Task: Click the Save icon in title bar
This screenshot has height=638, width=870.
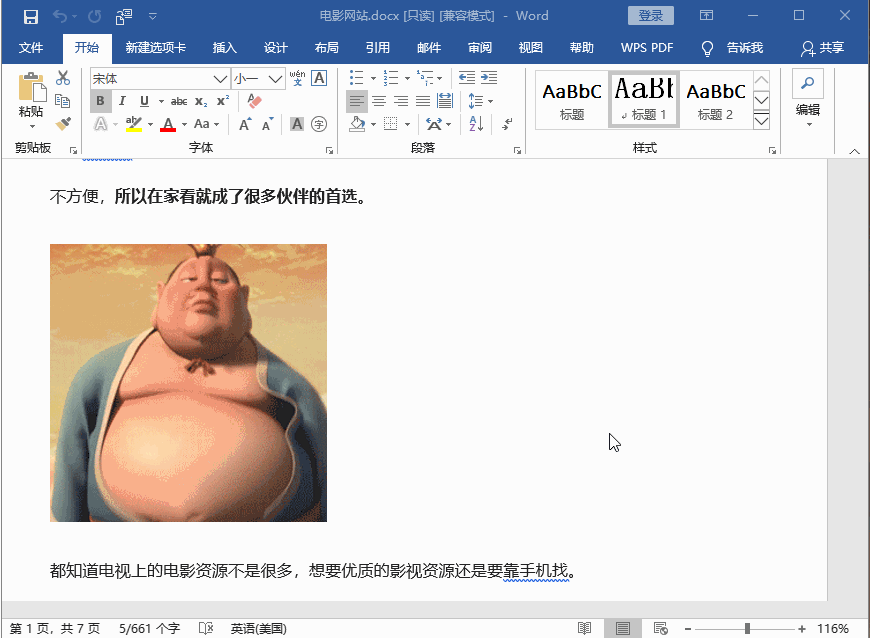Action: pos(31,17)
